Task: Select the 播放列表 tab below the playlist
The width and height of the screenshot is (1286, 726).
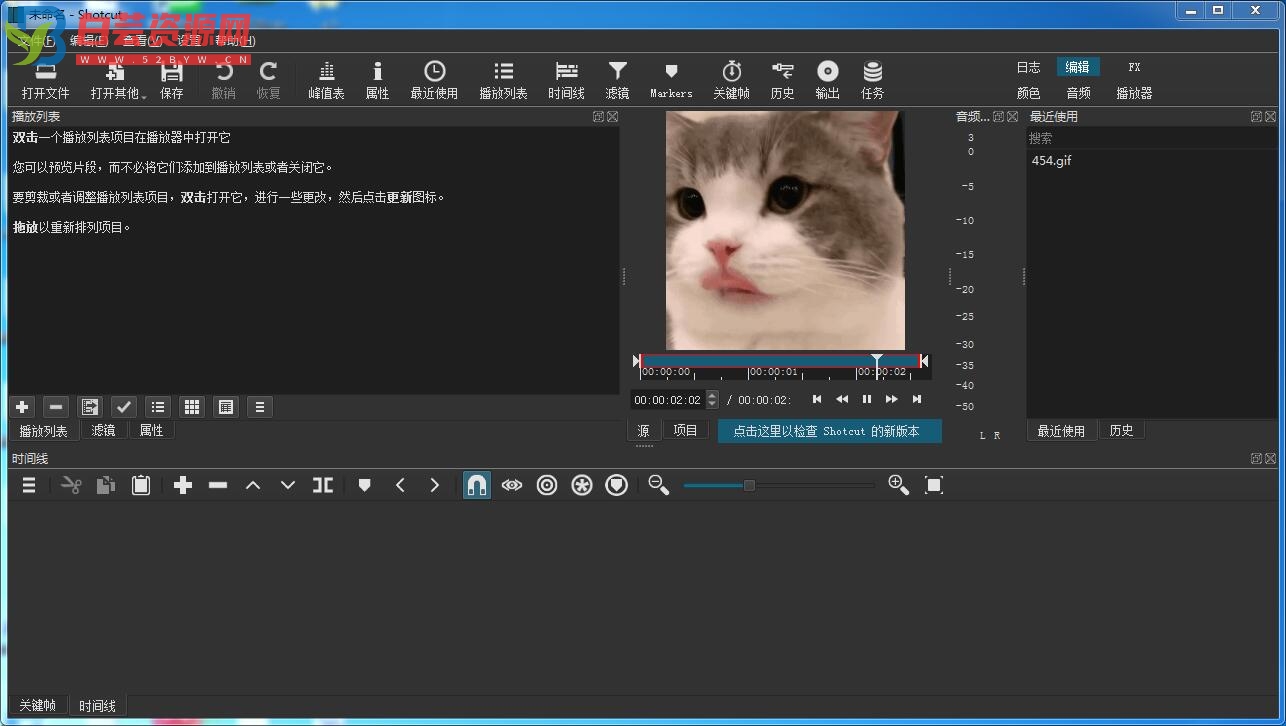Action: point(43,431)
